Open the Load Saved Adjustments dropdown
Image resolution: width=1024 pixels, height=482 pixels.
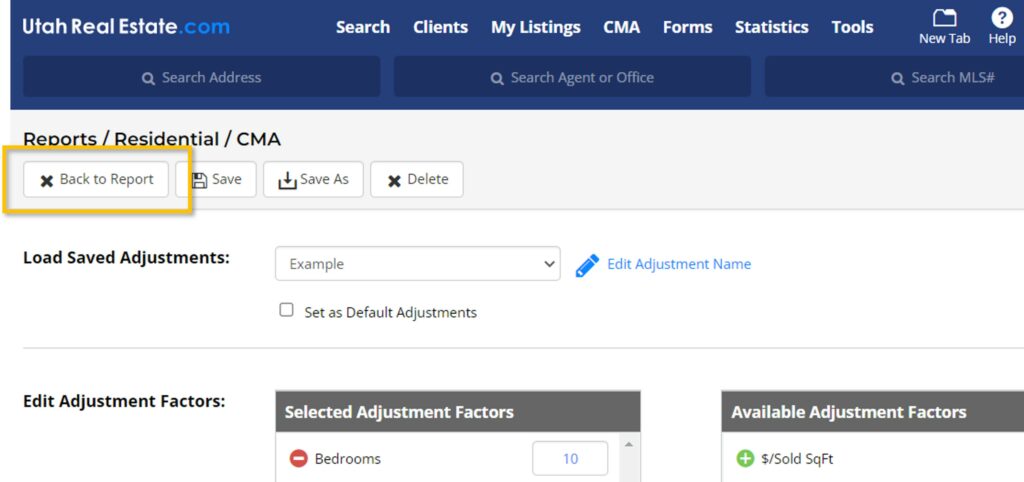click(x=417, y=264)
